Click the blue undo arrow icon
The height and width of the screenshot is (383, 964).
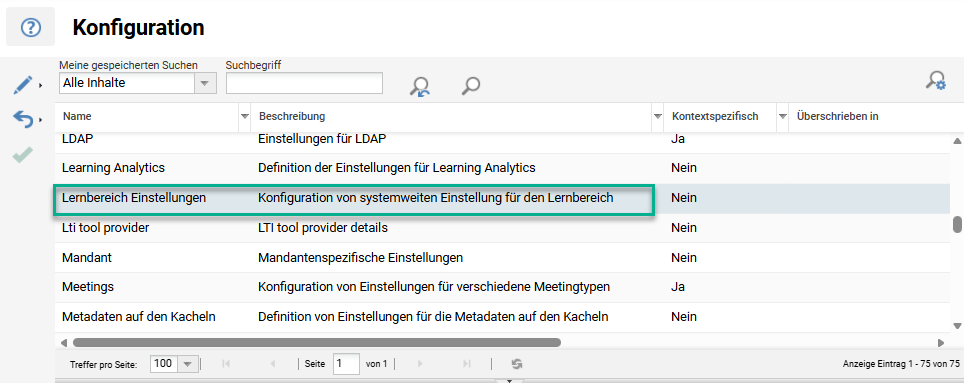(x=23, y=119)
